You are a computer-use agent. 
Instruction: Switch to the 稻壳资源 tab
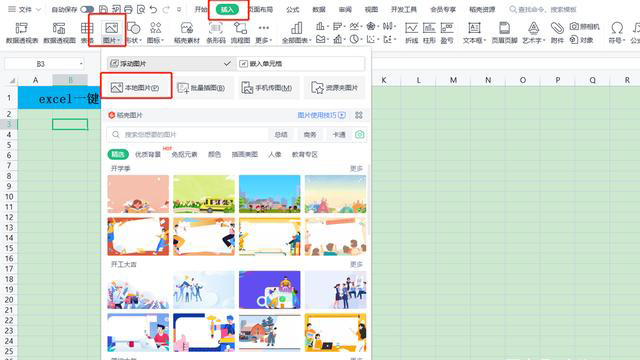(x=482, y=9)
